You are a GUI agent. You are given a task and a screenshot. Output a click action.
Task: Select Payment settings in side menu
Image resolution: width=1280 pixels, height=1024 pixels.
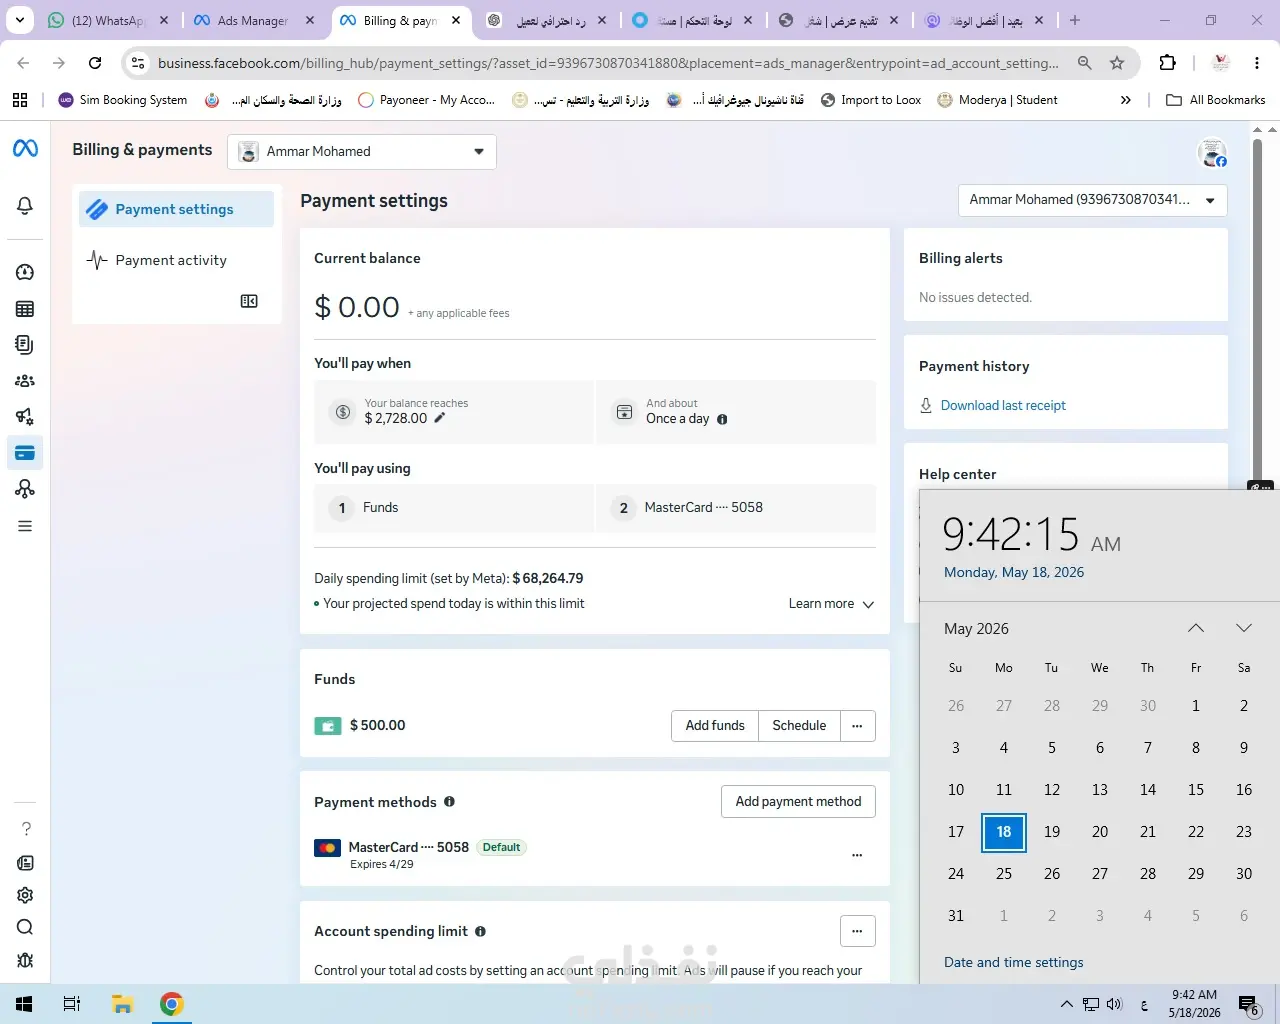point(176,209)
